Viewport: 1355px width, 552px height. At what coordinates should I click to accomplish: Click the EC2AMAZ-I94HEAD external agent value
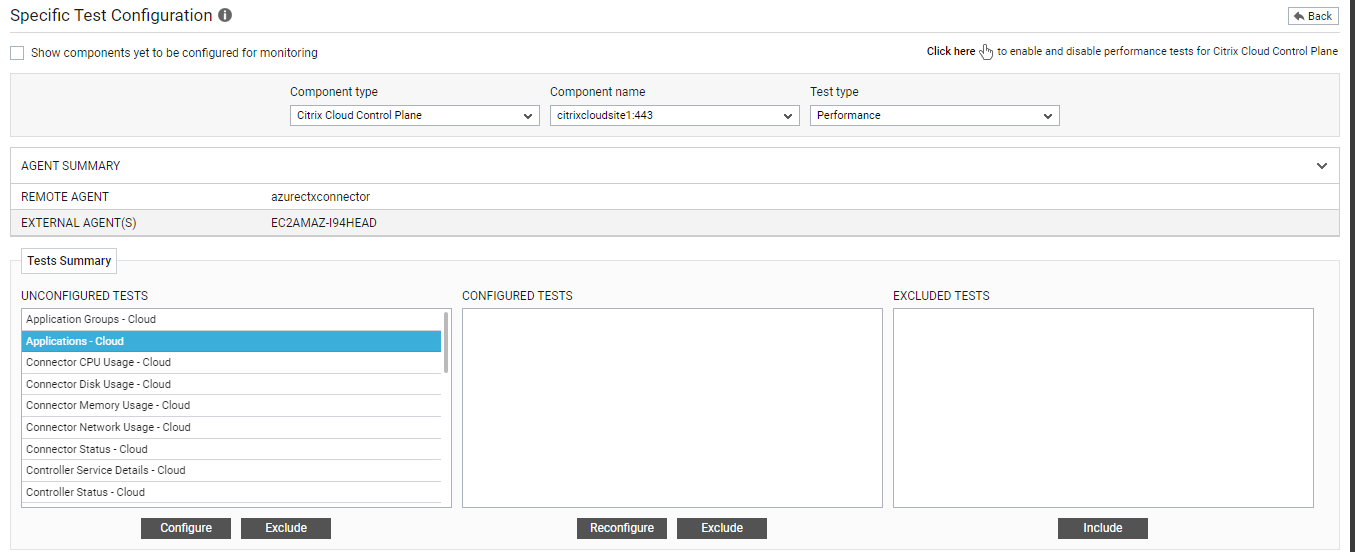click(324, 223)
